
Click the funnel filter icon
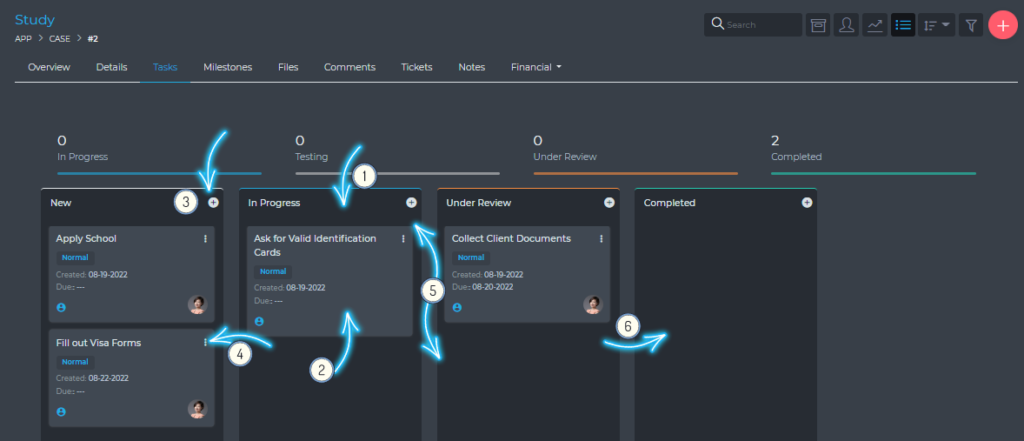(970, 25)
